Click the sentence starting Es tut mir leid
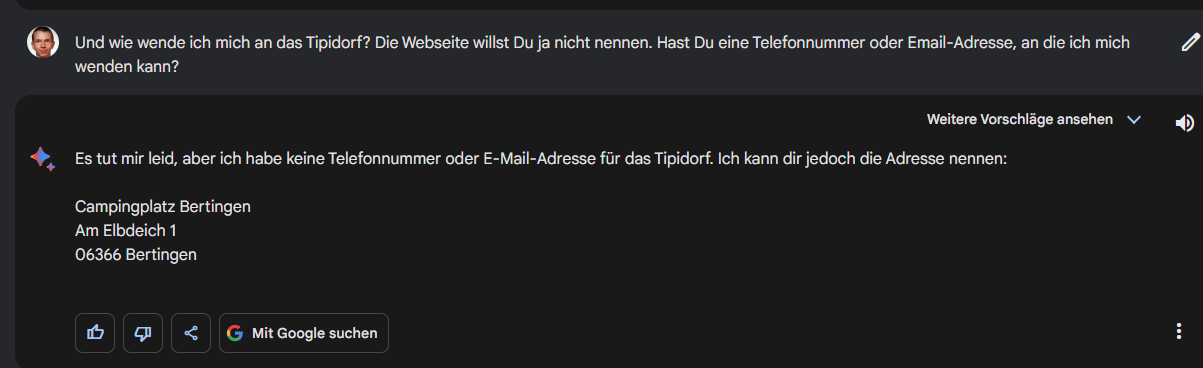The height and width of the screenshot is (368, 1203). click(541, 159)
